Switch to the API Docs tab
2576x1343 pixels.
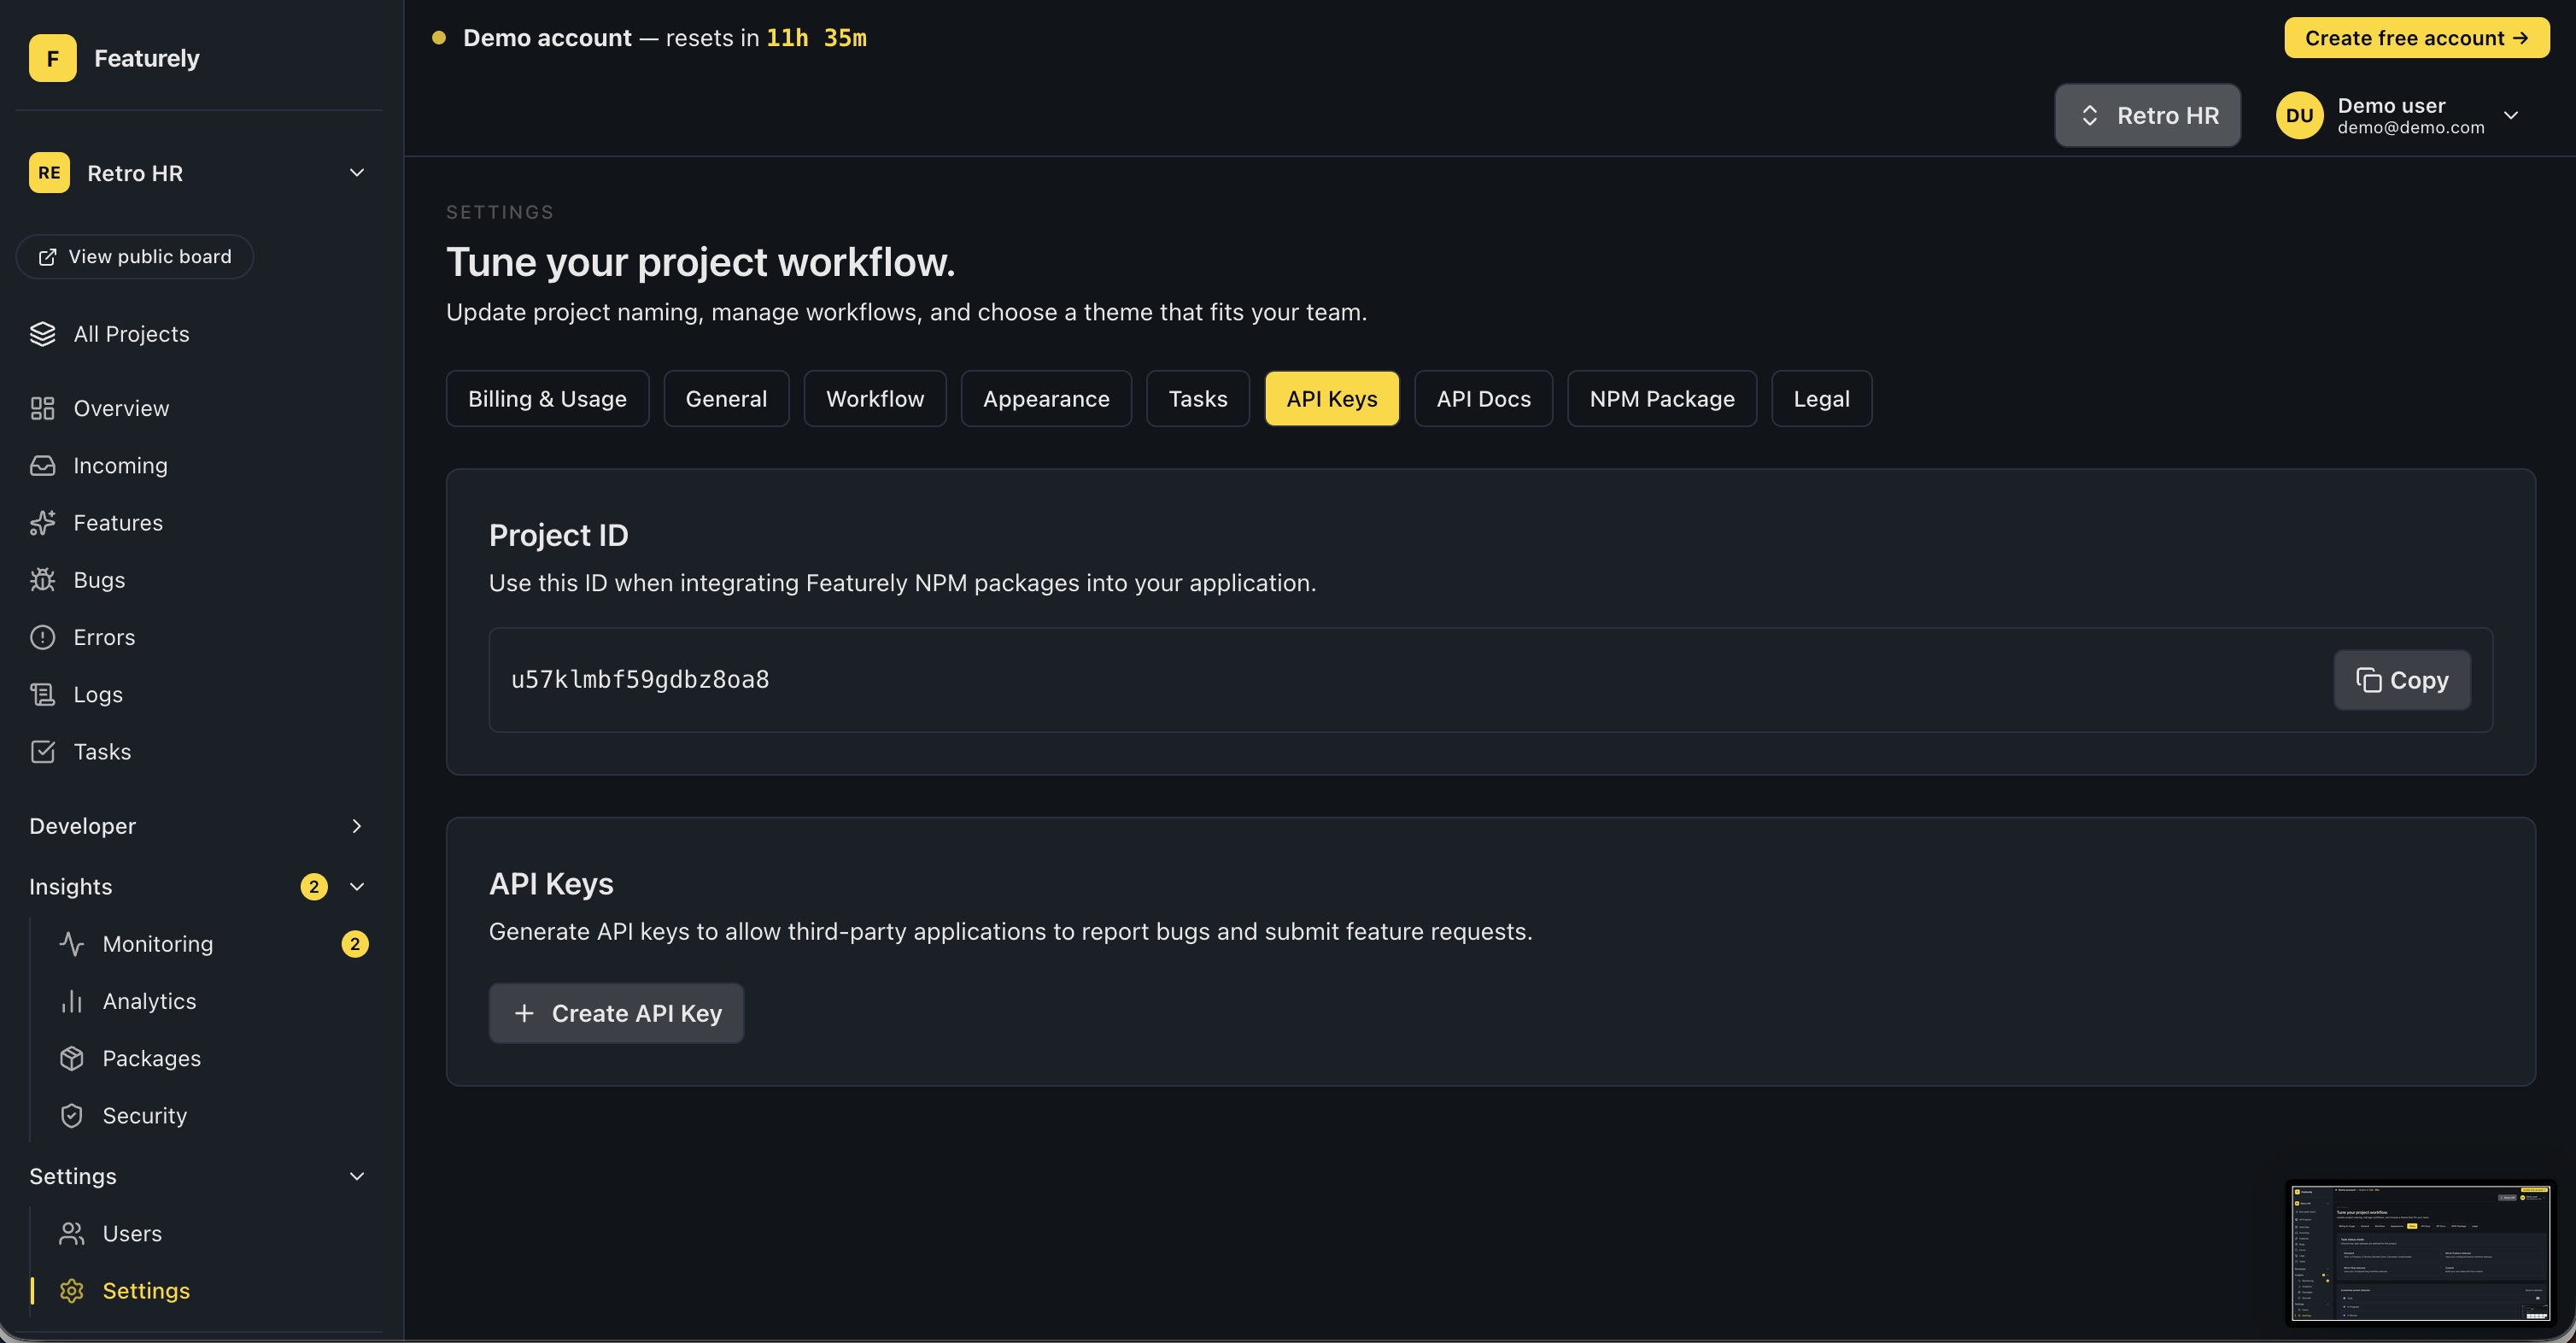tap(1483, 399)
